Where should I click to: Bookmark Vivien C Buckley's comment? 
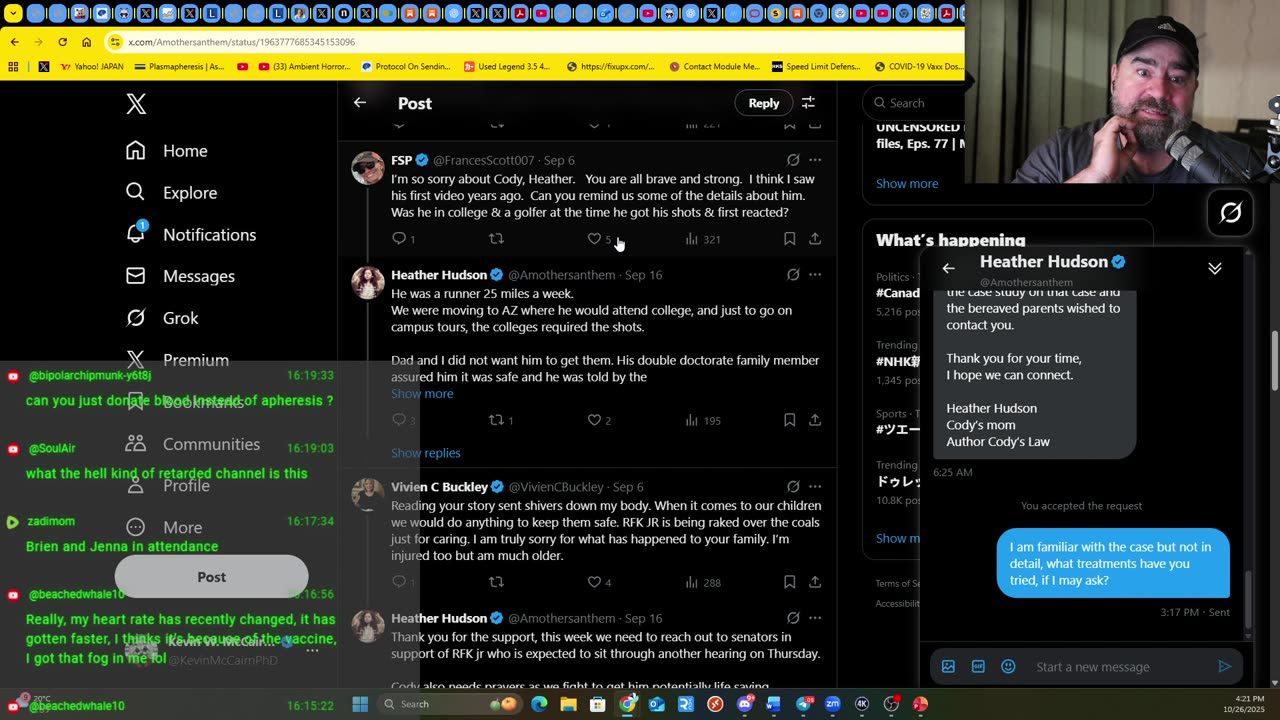pyautogui.click(x=789, y=581)
